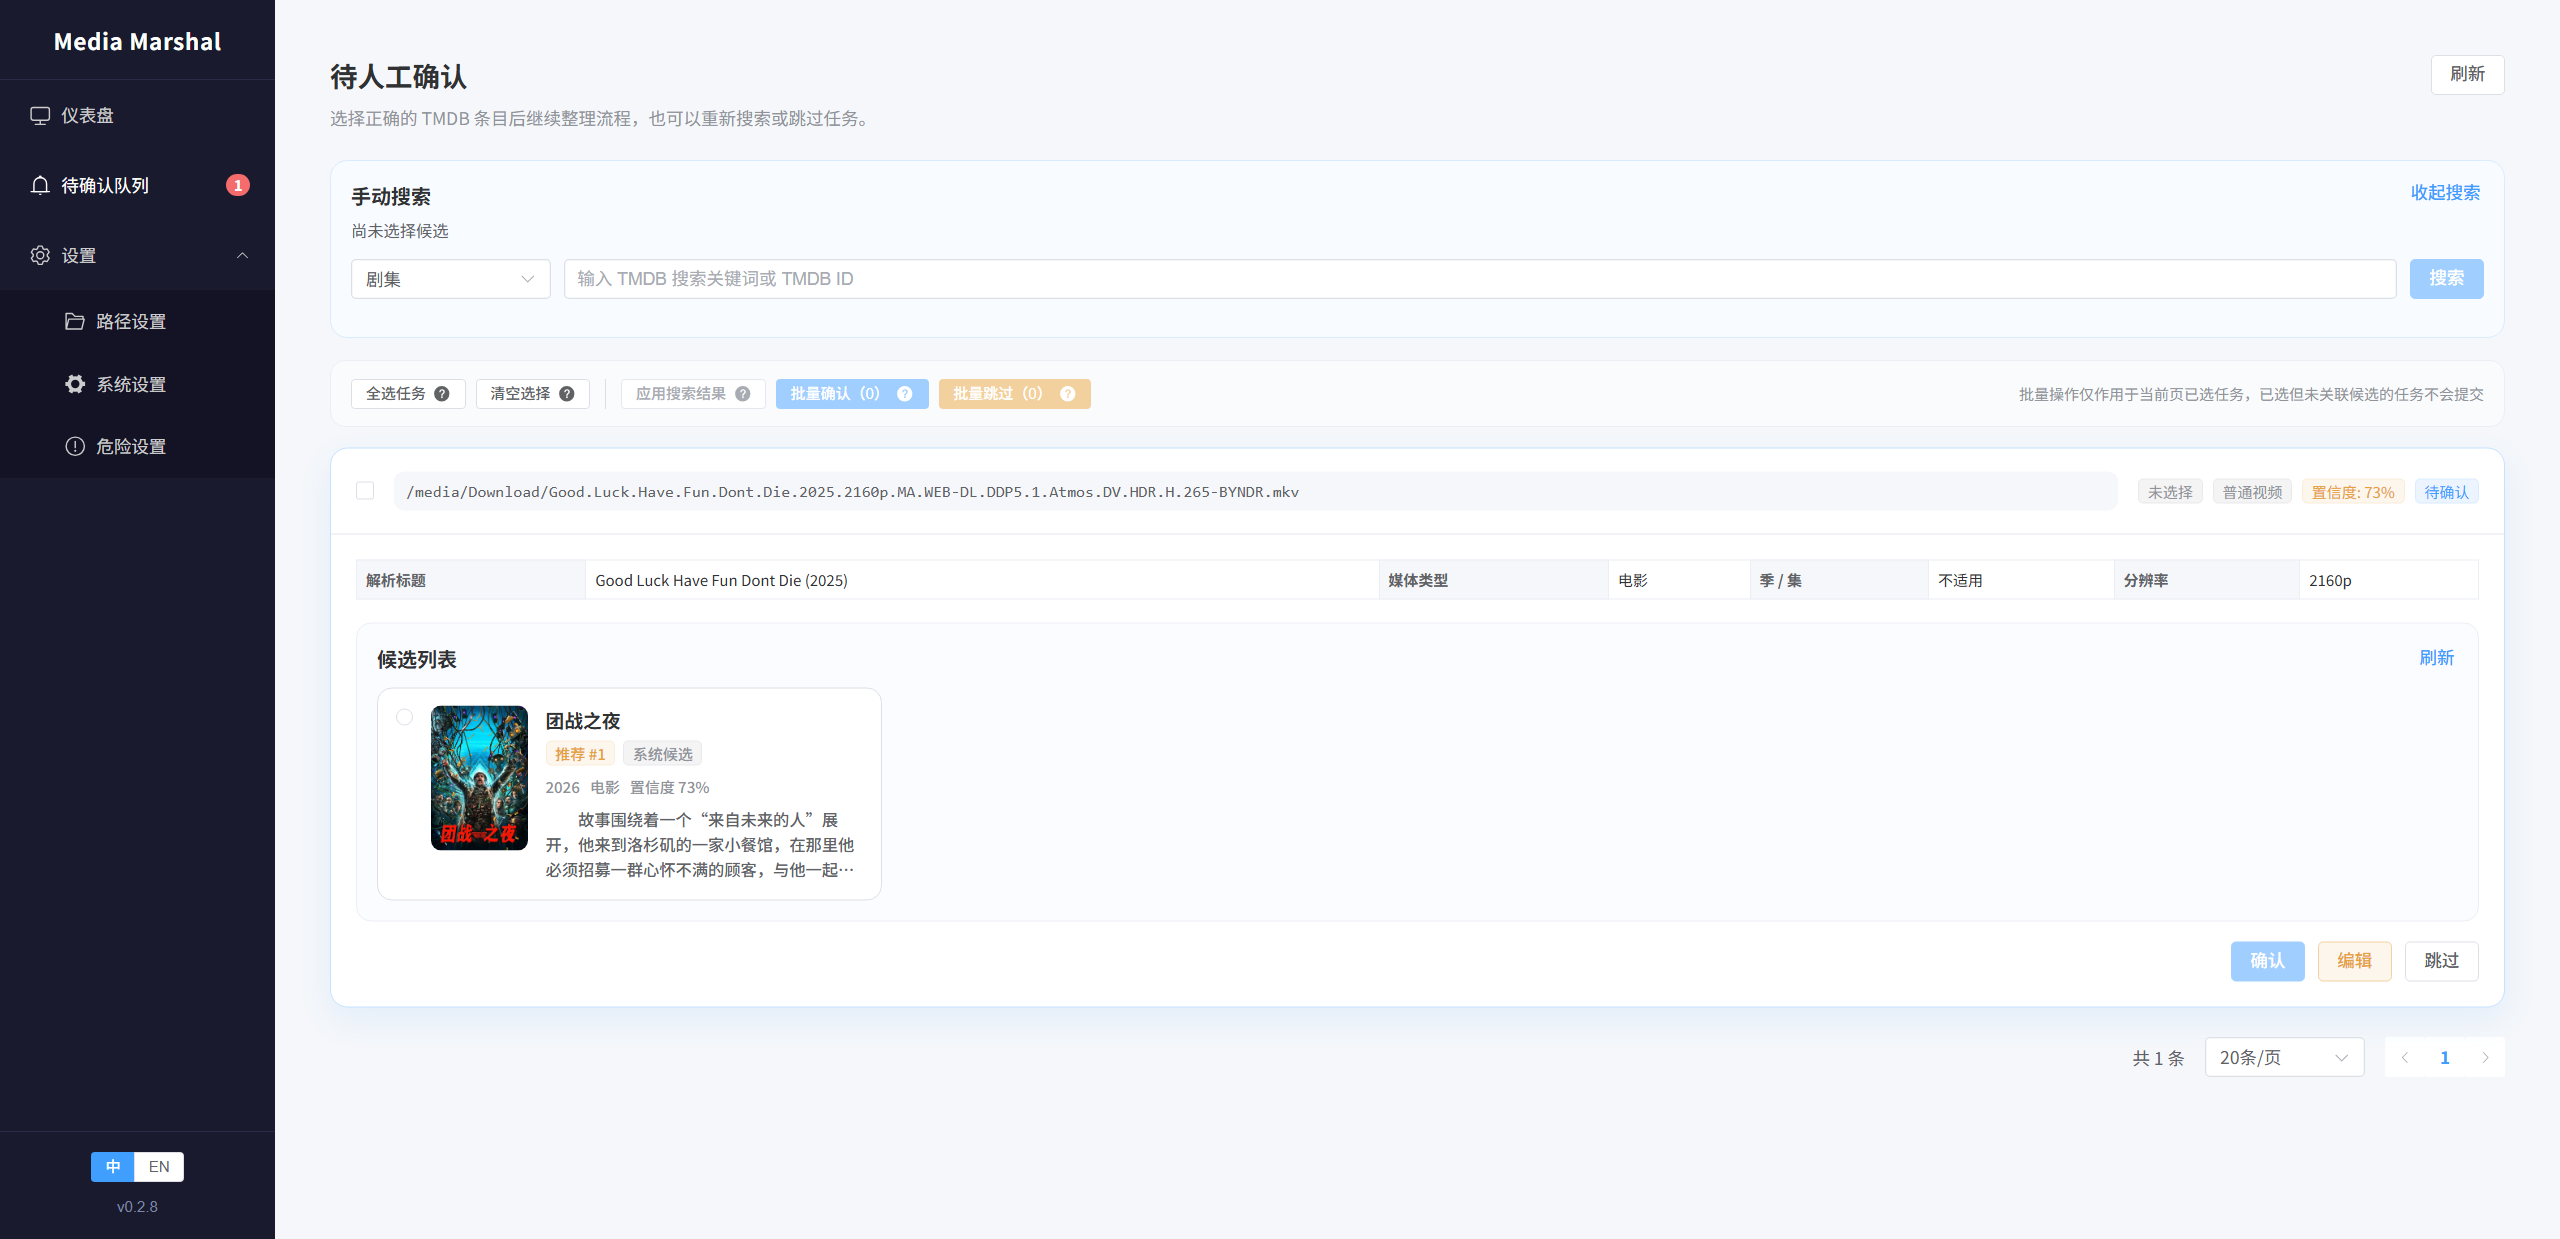Click the 电影 media type cell
This screenshot has height=1239, width=2560.
pos(1679,580)
